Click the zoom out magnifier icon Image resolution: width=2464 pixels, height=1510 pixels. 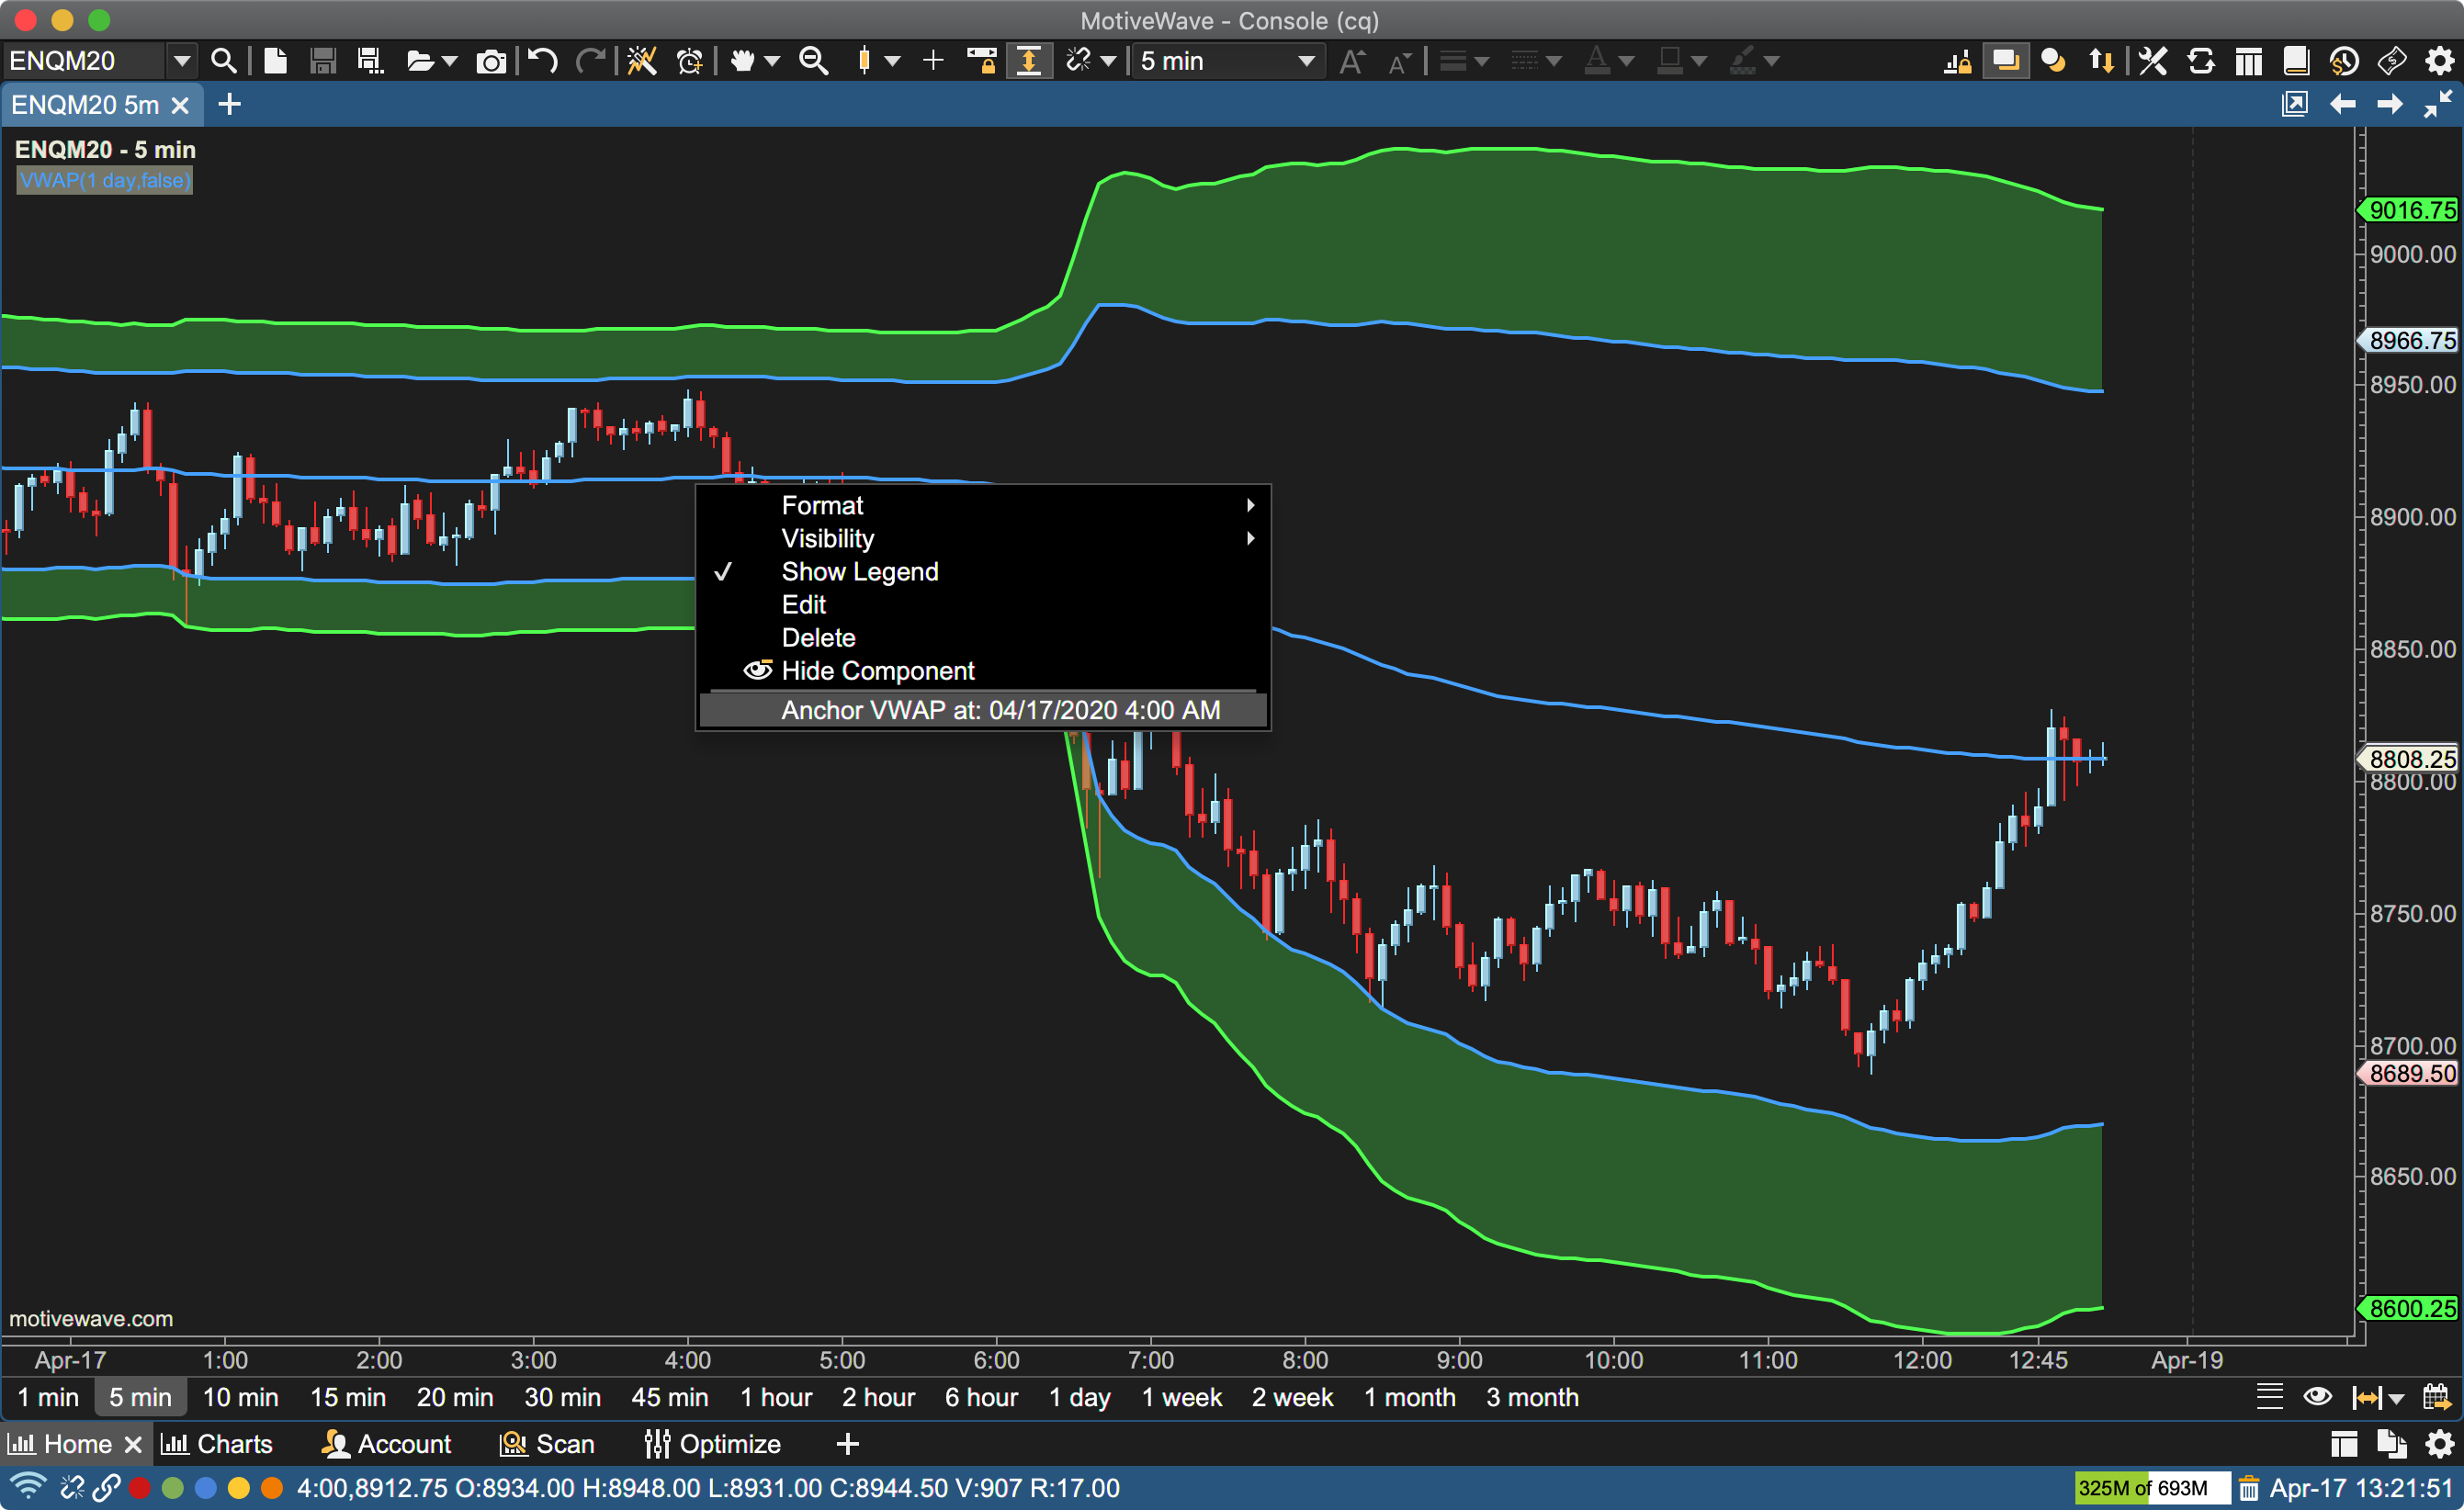814,62
